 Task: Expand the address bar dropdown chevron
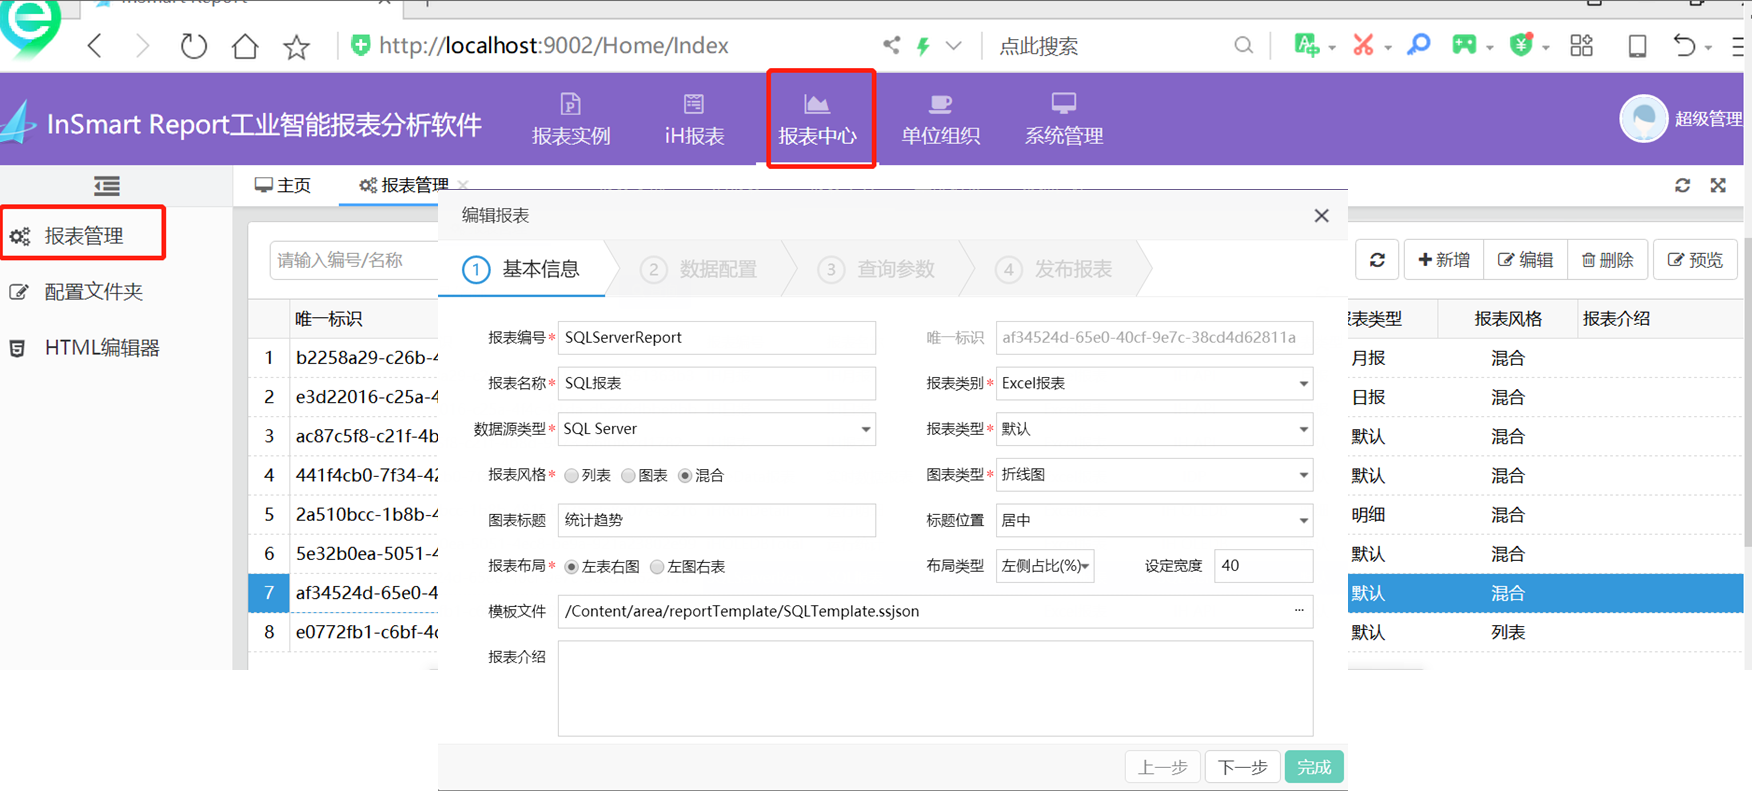tap(954, 46)
